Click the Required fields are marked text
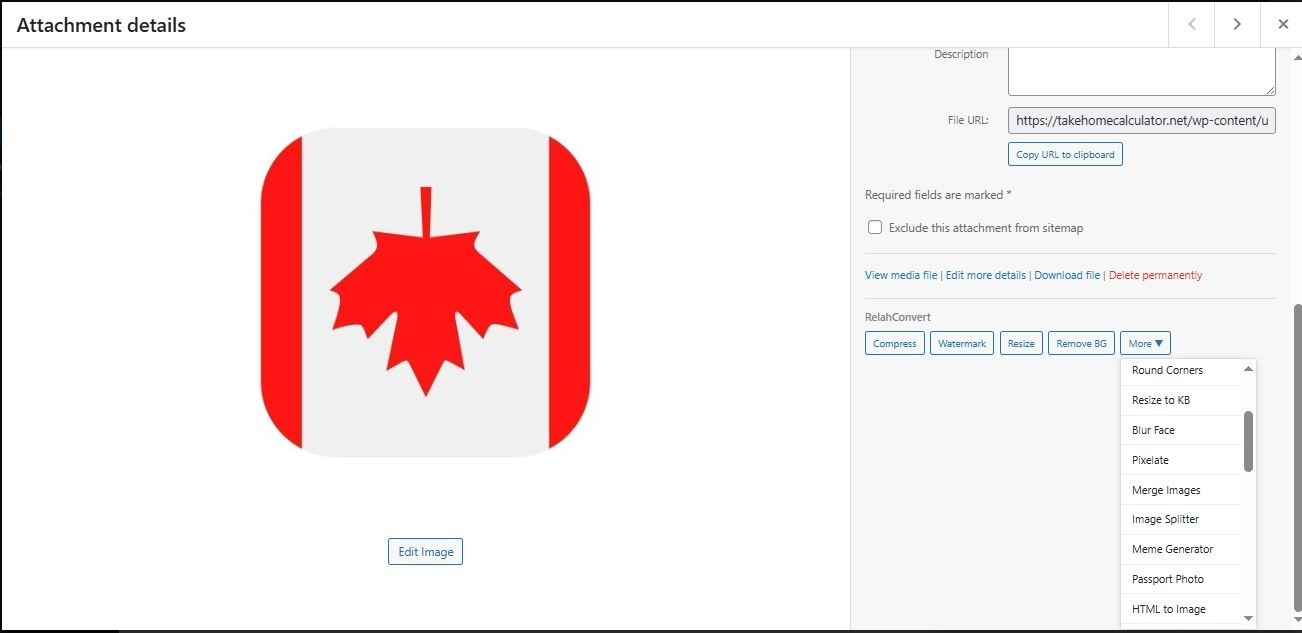This screenshot has width=1302, height=633. (x=938, y=195)
